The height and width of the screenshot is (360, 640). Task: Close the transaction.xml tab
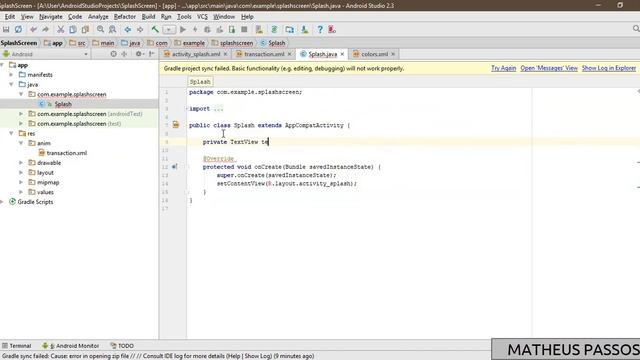[x=290, y=54]
